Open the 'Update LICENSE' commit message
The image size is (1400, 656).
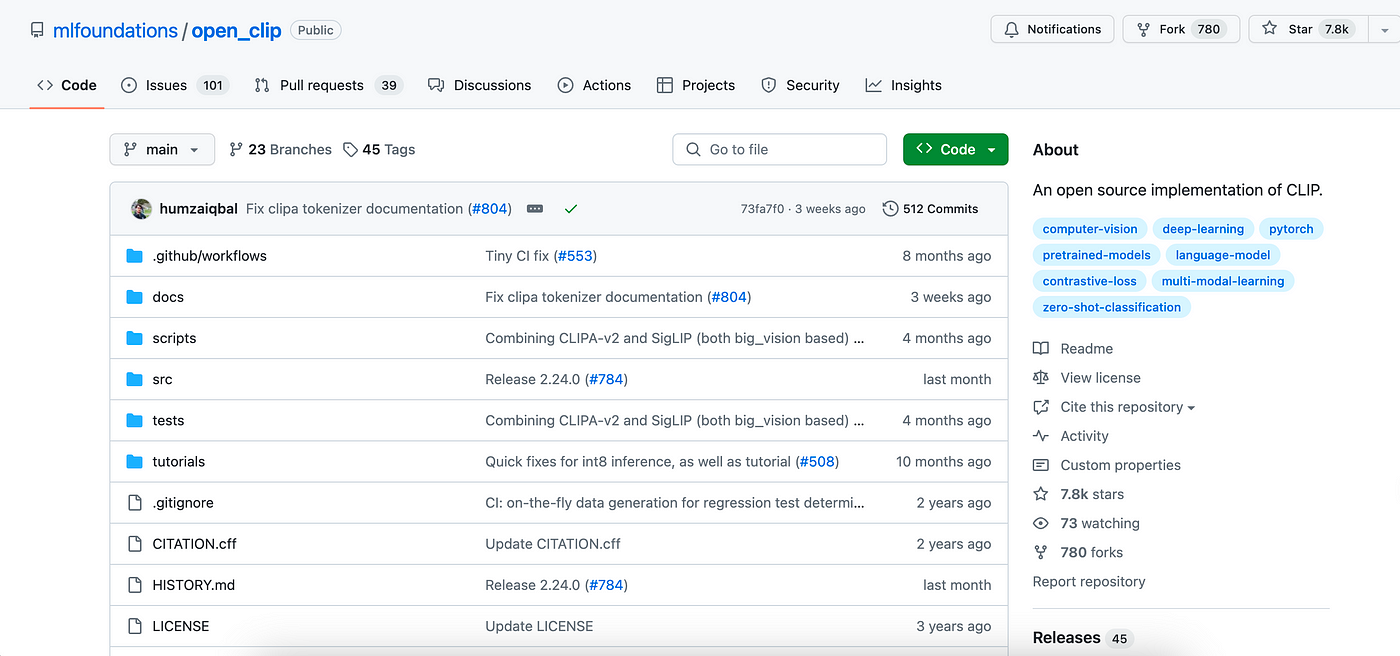539,626
